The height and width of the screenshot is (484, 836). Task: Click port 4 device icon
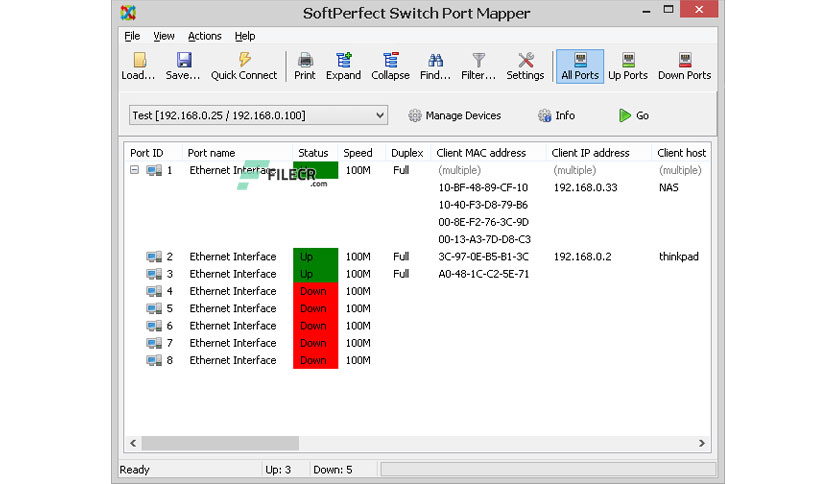(x=154, y=292)
